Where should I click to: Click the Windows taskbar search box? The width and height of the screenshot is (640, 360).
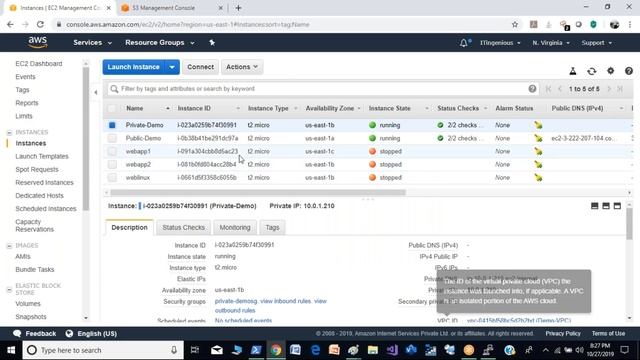pyautogui.click(x=103, y=350)
